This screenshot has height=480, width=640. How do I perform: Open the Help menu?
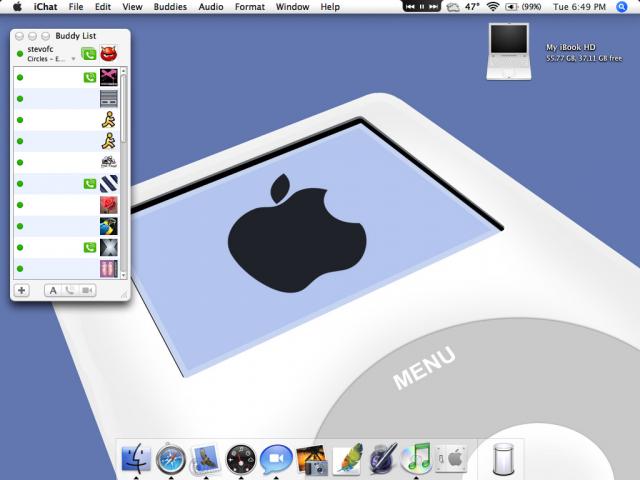330,7
